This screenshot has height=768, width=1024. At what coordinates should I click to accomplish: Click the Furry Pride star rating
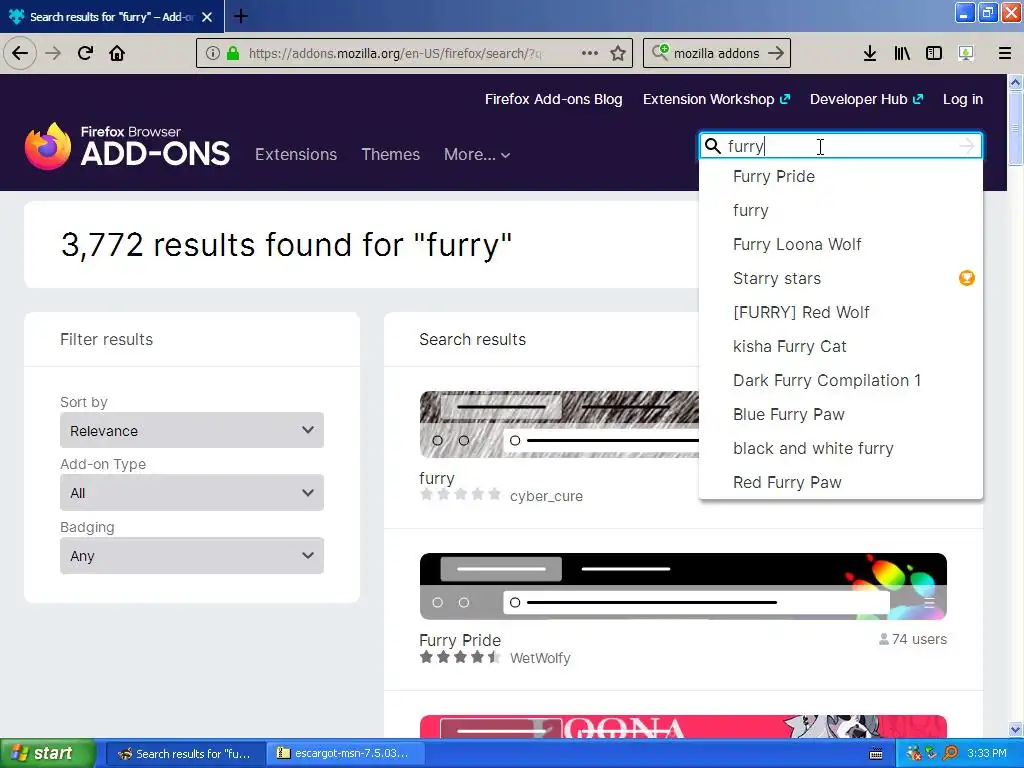click(x=460, y=657)
